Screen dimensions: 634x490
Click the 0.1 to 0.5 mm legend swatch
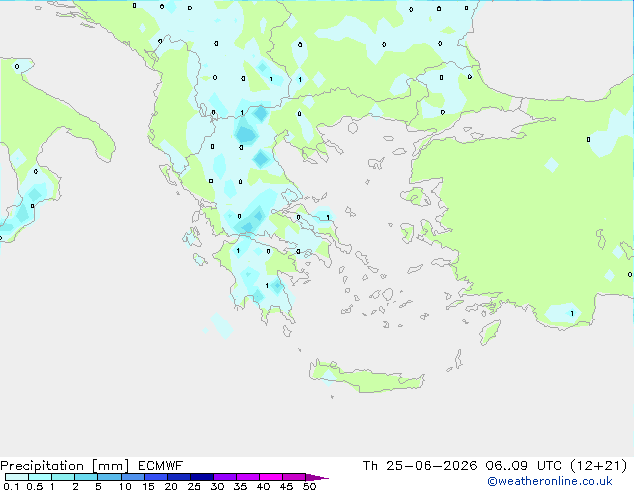17,477
